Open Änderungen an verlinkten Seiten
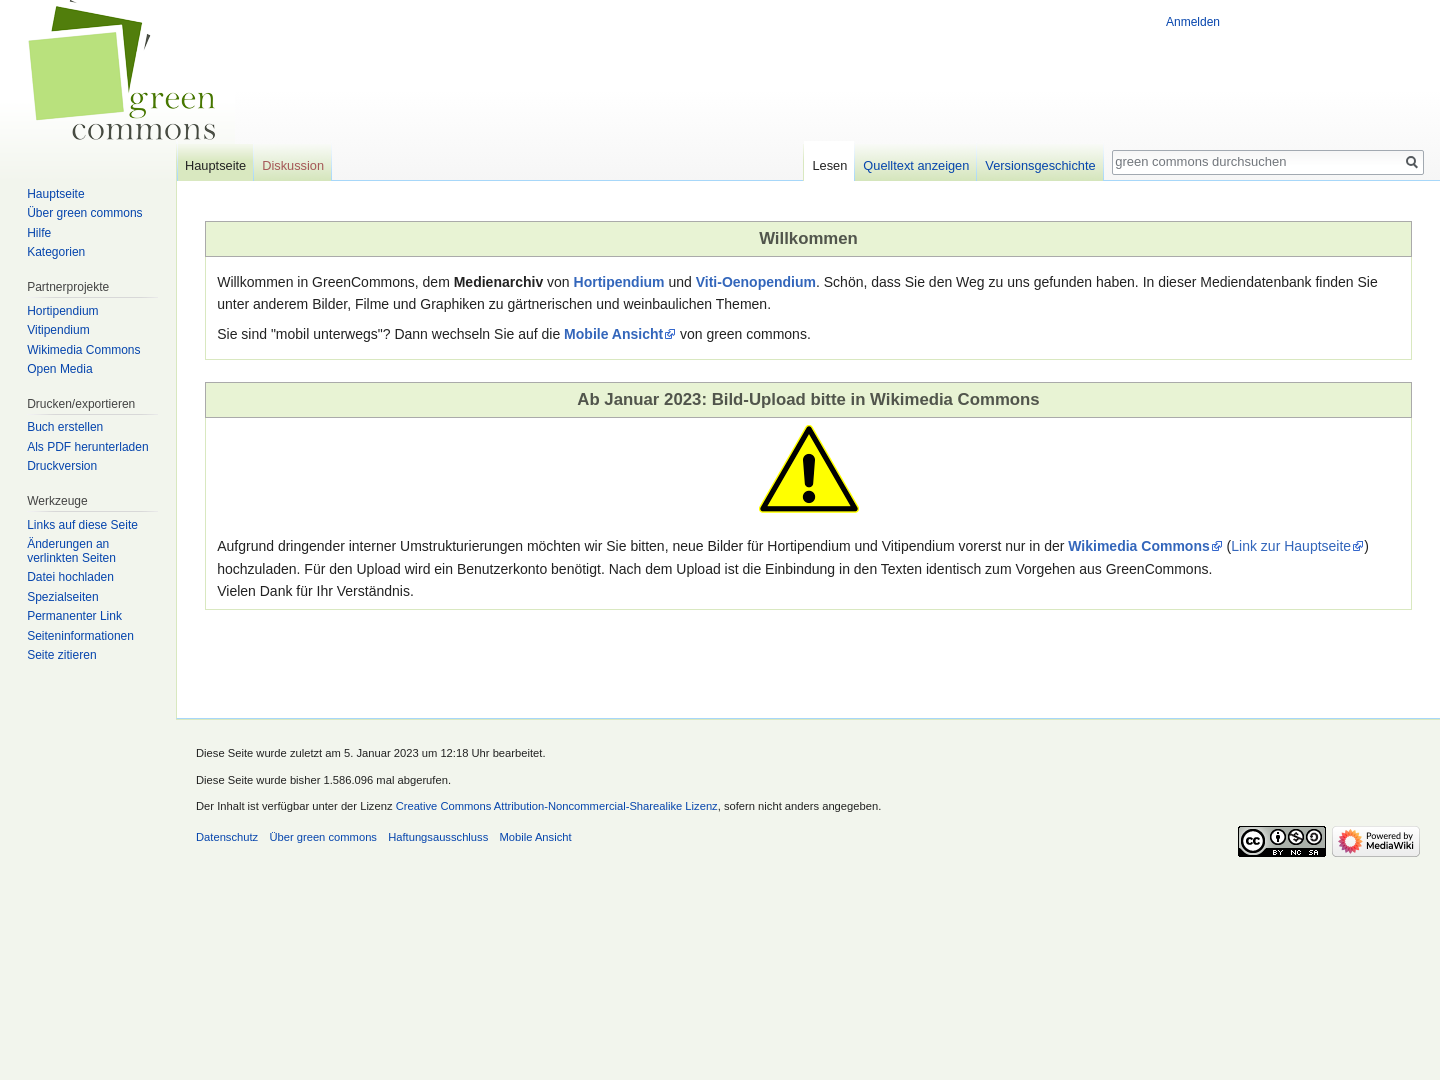Viewport: 1440px width, 1080px height. 71,551
